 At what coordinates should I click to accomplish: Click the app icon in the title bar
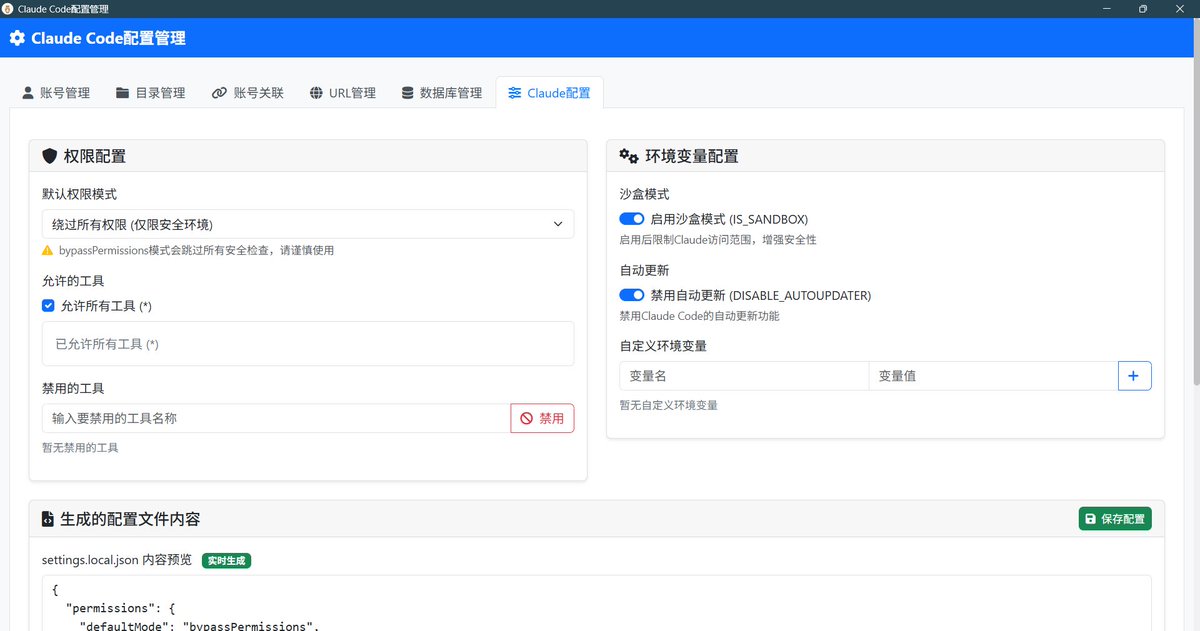tap(8, 8)
